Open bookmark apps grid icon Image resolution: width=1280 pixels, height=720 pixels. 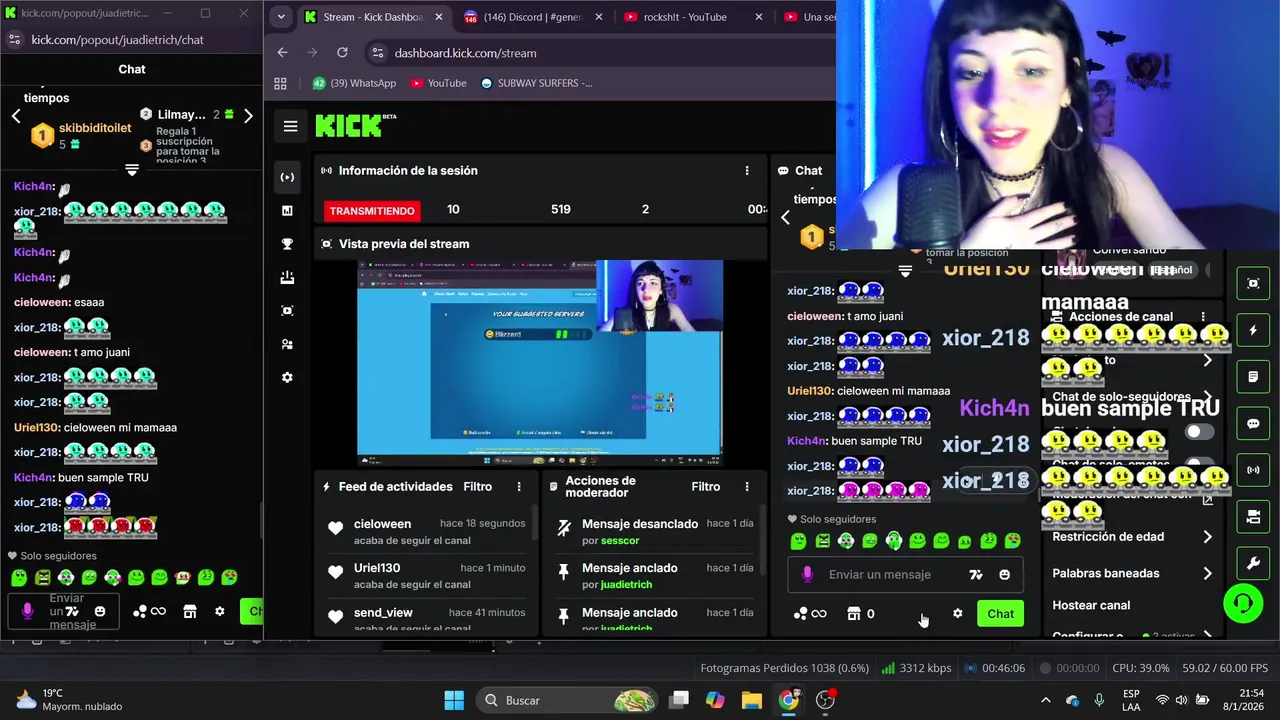280,83
